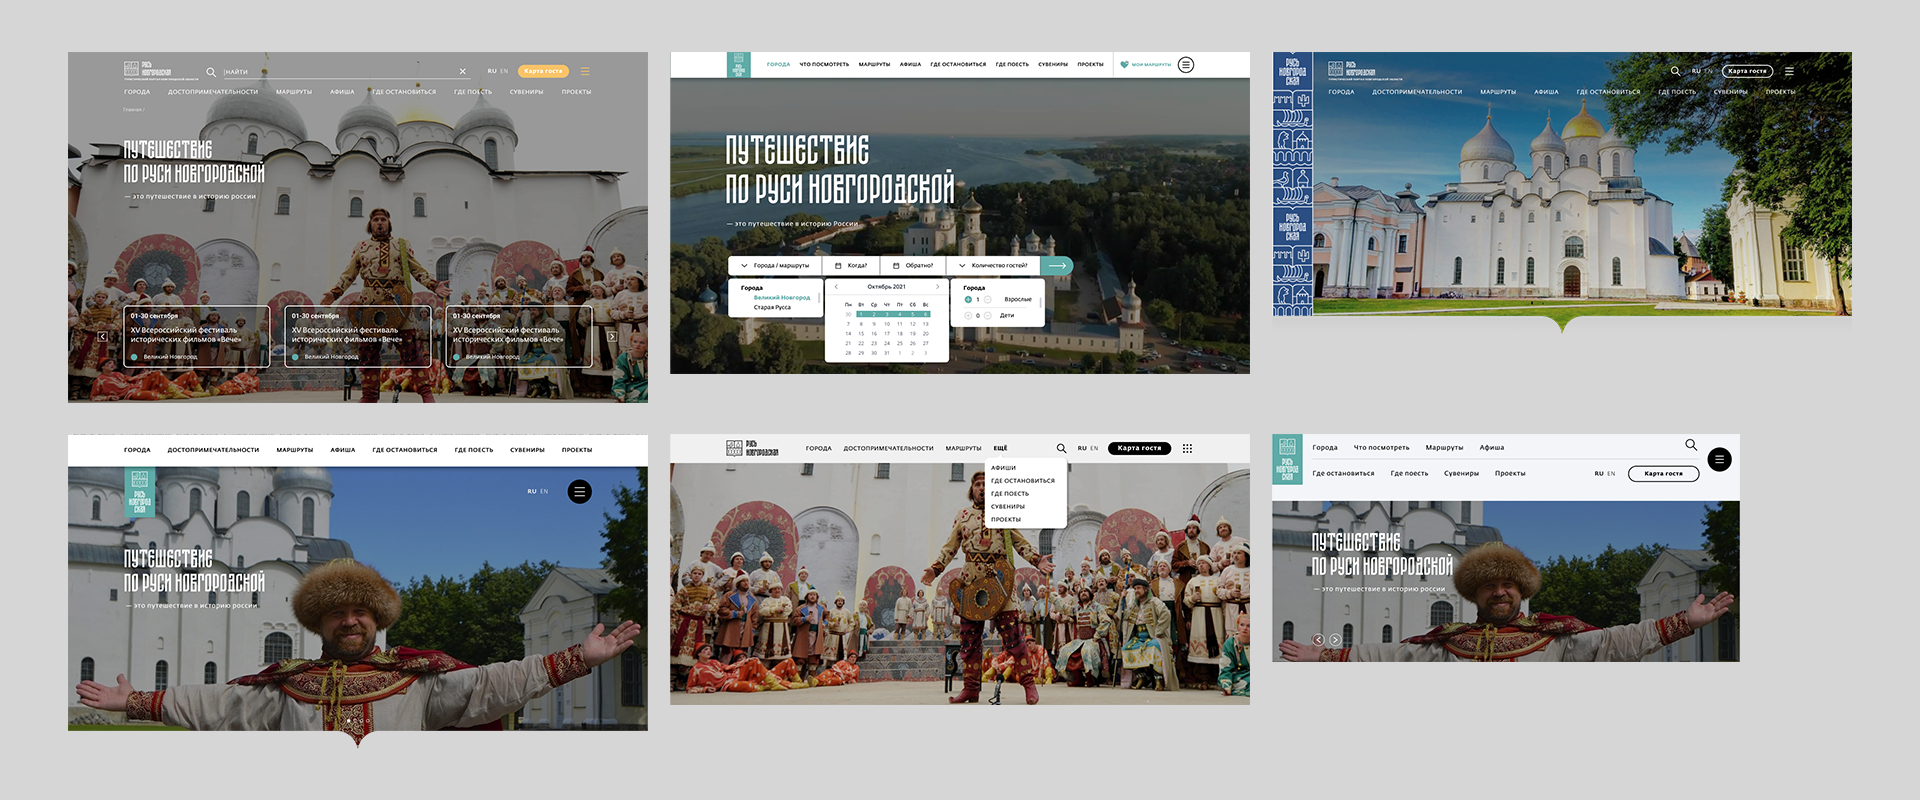This screenshot has width=1920, height=800.
Task: Pick day 15 in the October calendar
Action: [861, 333]
